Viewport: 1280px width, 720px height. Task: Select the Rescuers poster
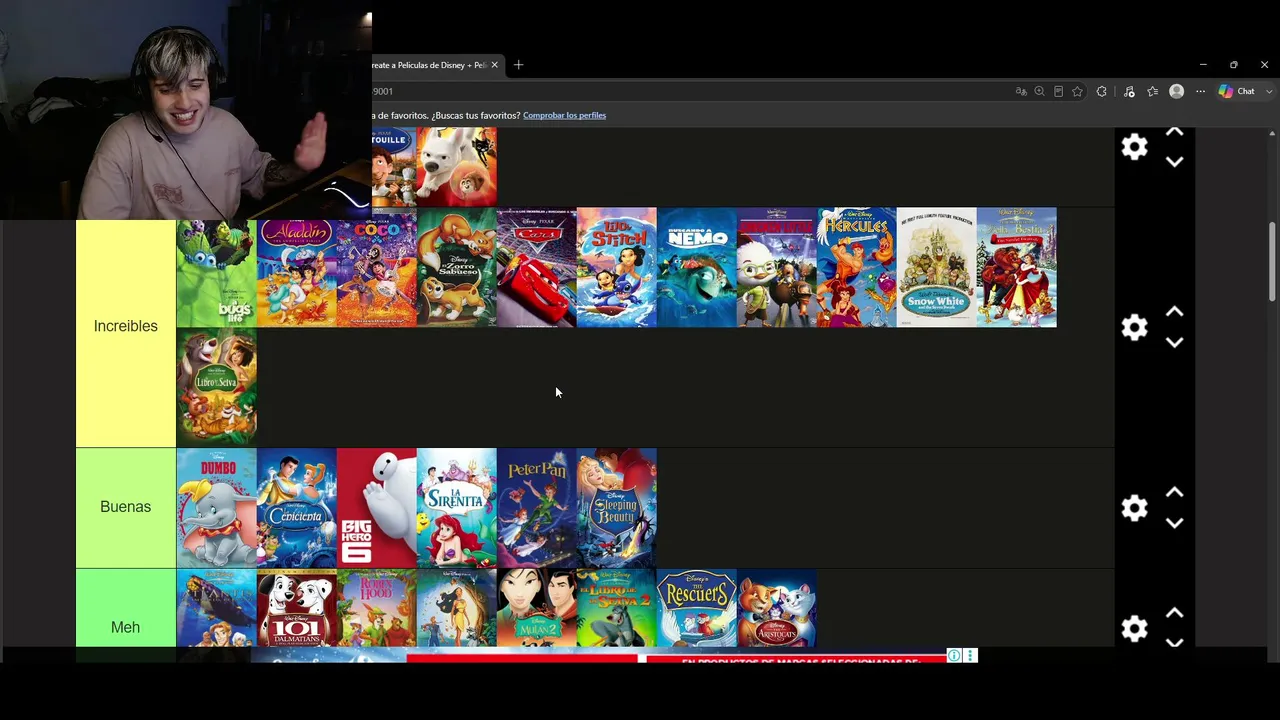click(696, 608)
